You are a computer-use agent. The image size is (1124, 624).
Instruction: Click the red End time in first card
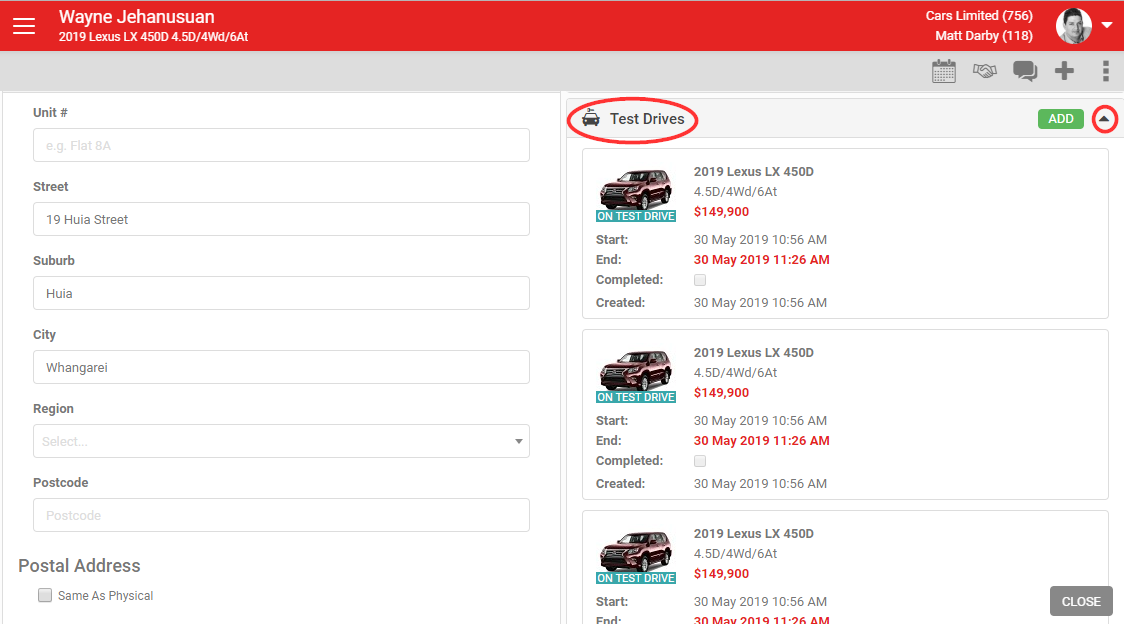(761, 260)
